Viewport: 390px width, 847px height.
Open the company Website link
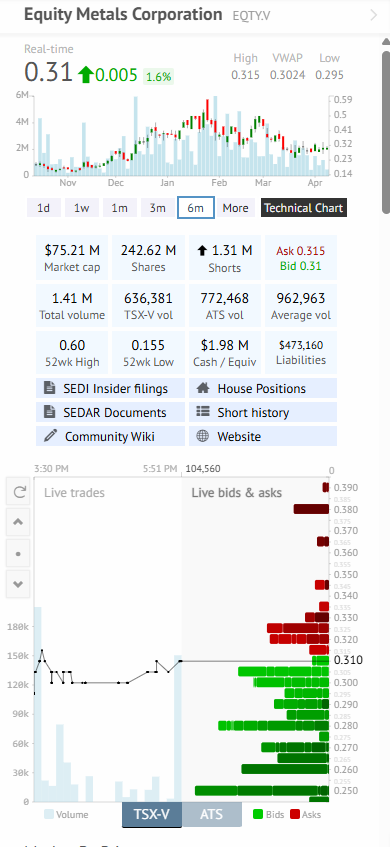click(x=263, y=436)
